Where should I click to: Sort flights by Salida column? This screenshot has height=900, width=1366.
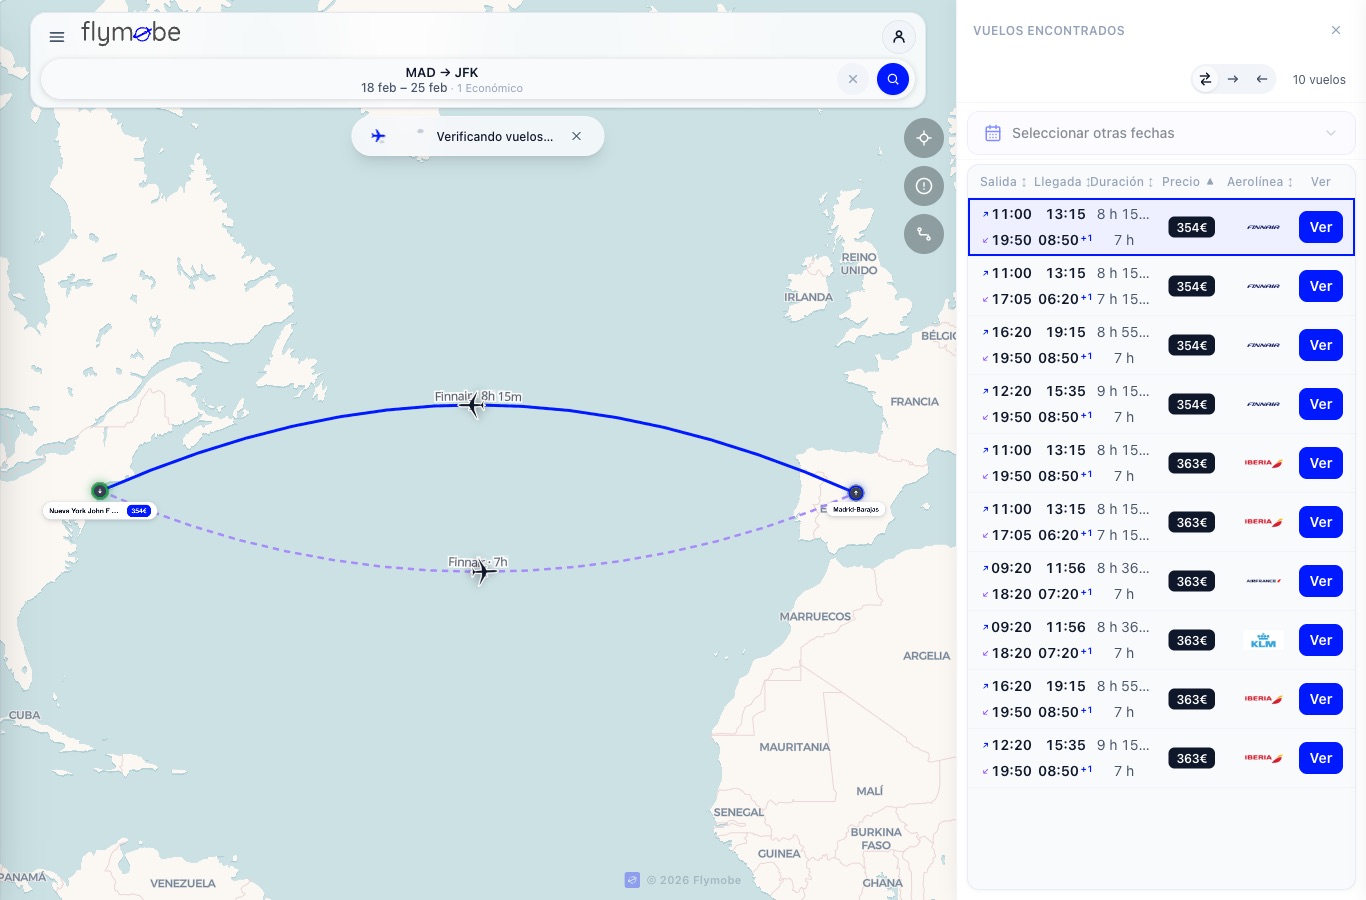pos(1003,182)
